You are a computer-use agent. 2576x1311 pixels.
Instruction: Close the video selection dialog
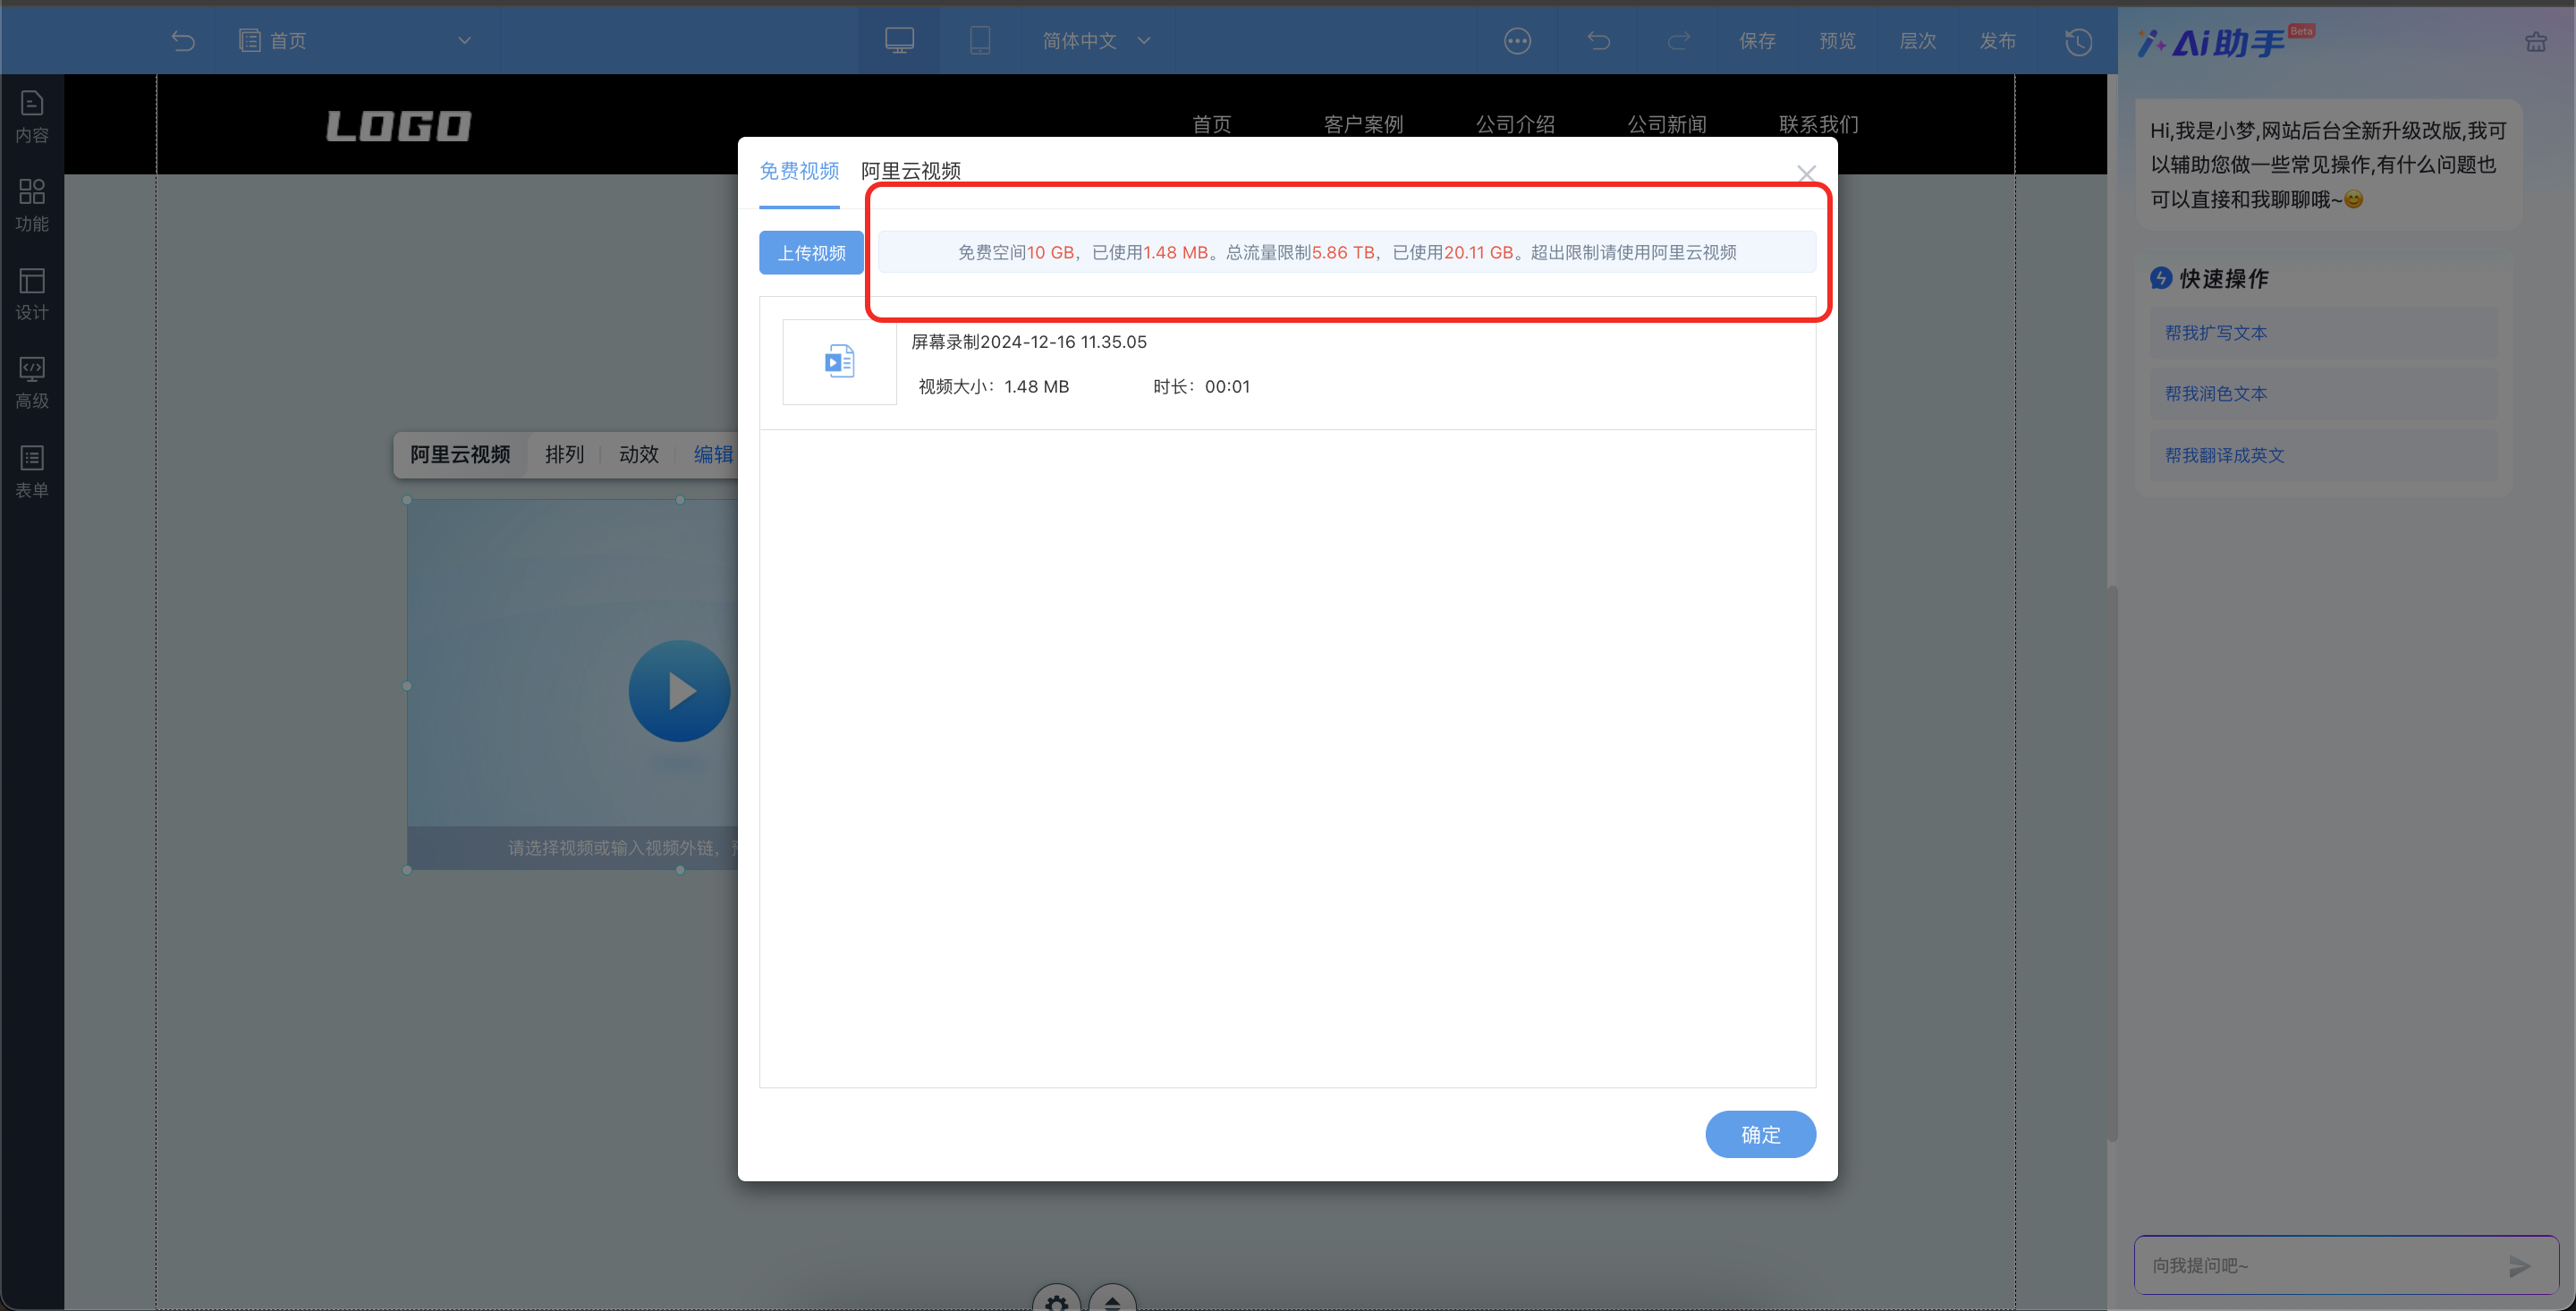1805,174
